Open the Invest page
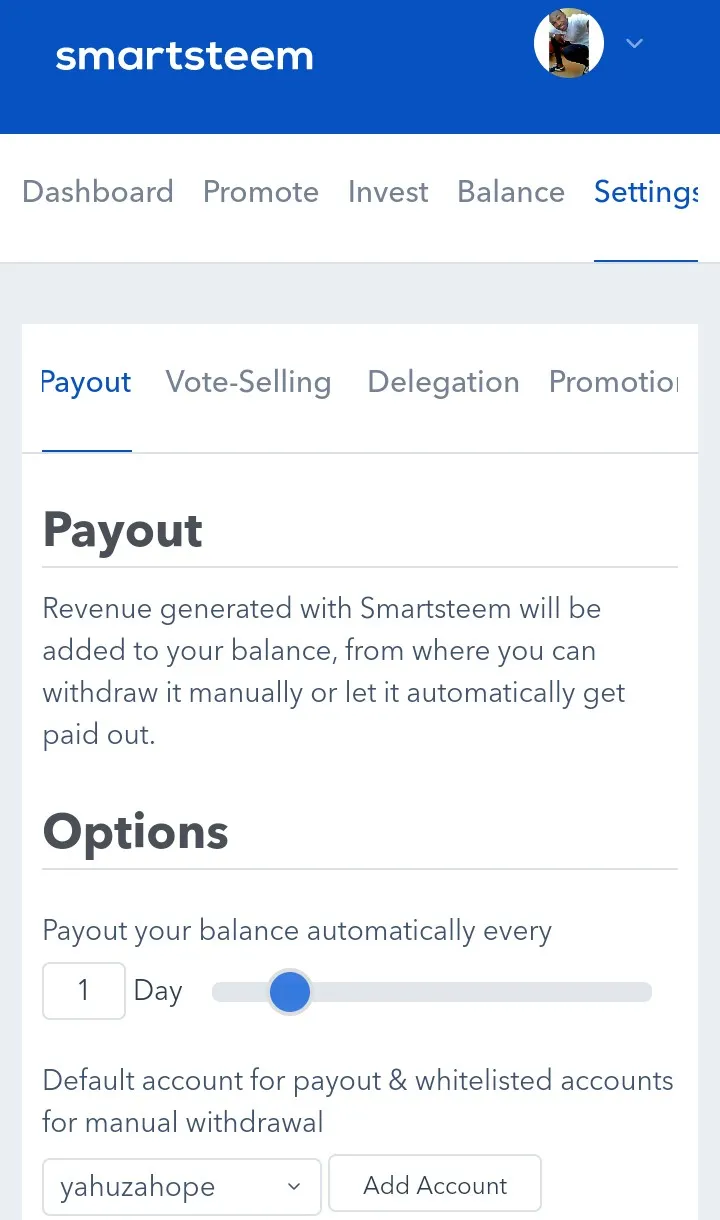 (388, 191)
